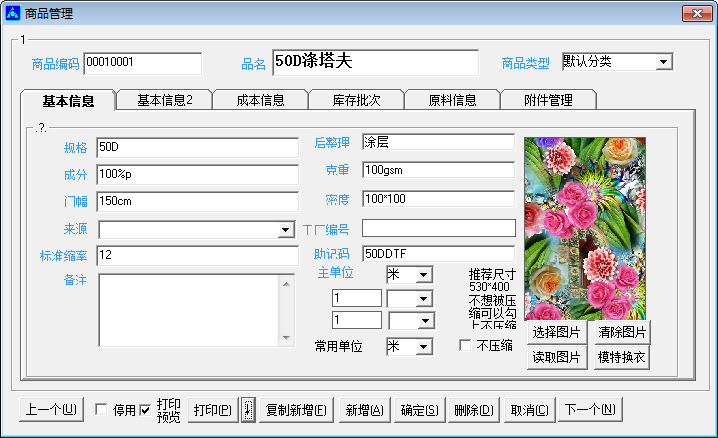718x438 pixels.
Task: Click the empty 工厂编号 field
Action: [439, 228]
